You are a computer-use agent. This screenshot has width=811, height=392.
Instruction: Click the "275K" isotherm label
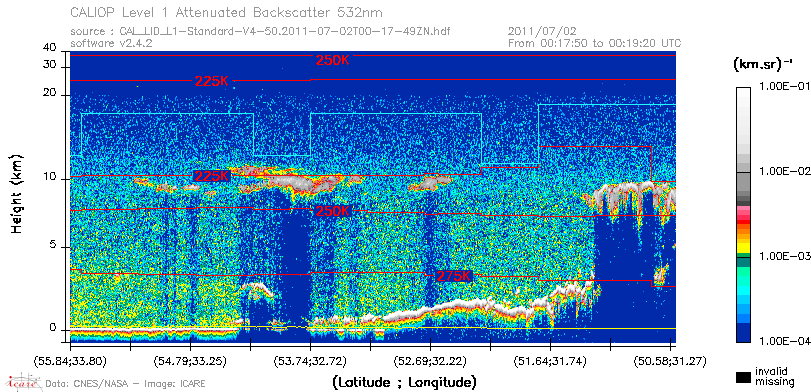[x=454, y=276]
